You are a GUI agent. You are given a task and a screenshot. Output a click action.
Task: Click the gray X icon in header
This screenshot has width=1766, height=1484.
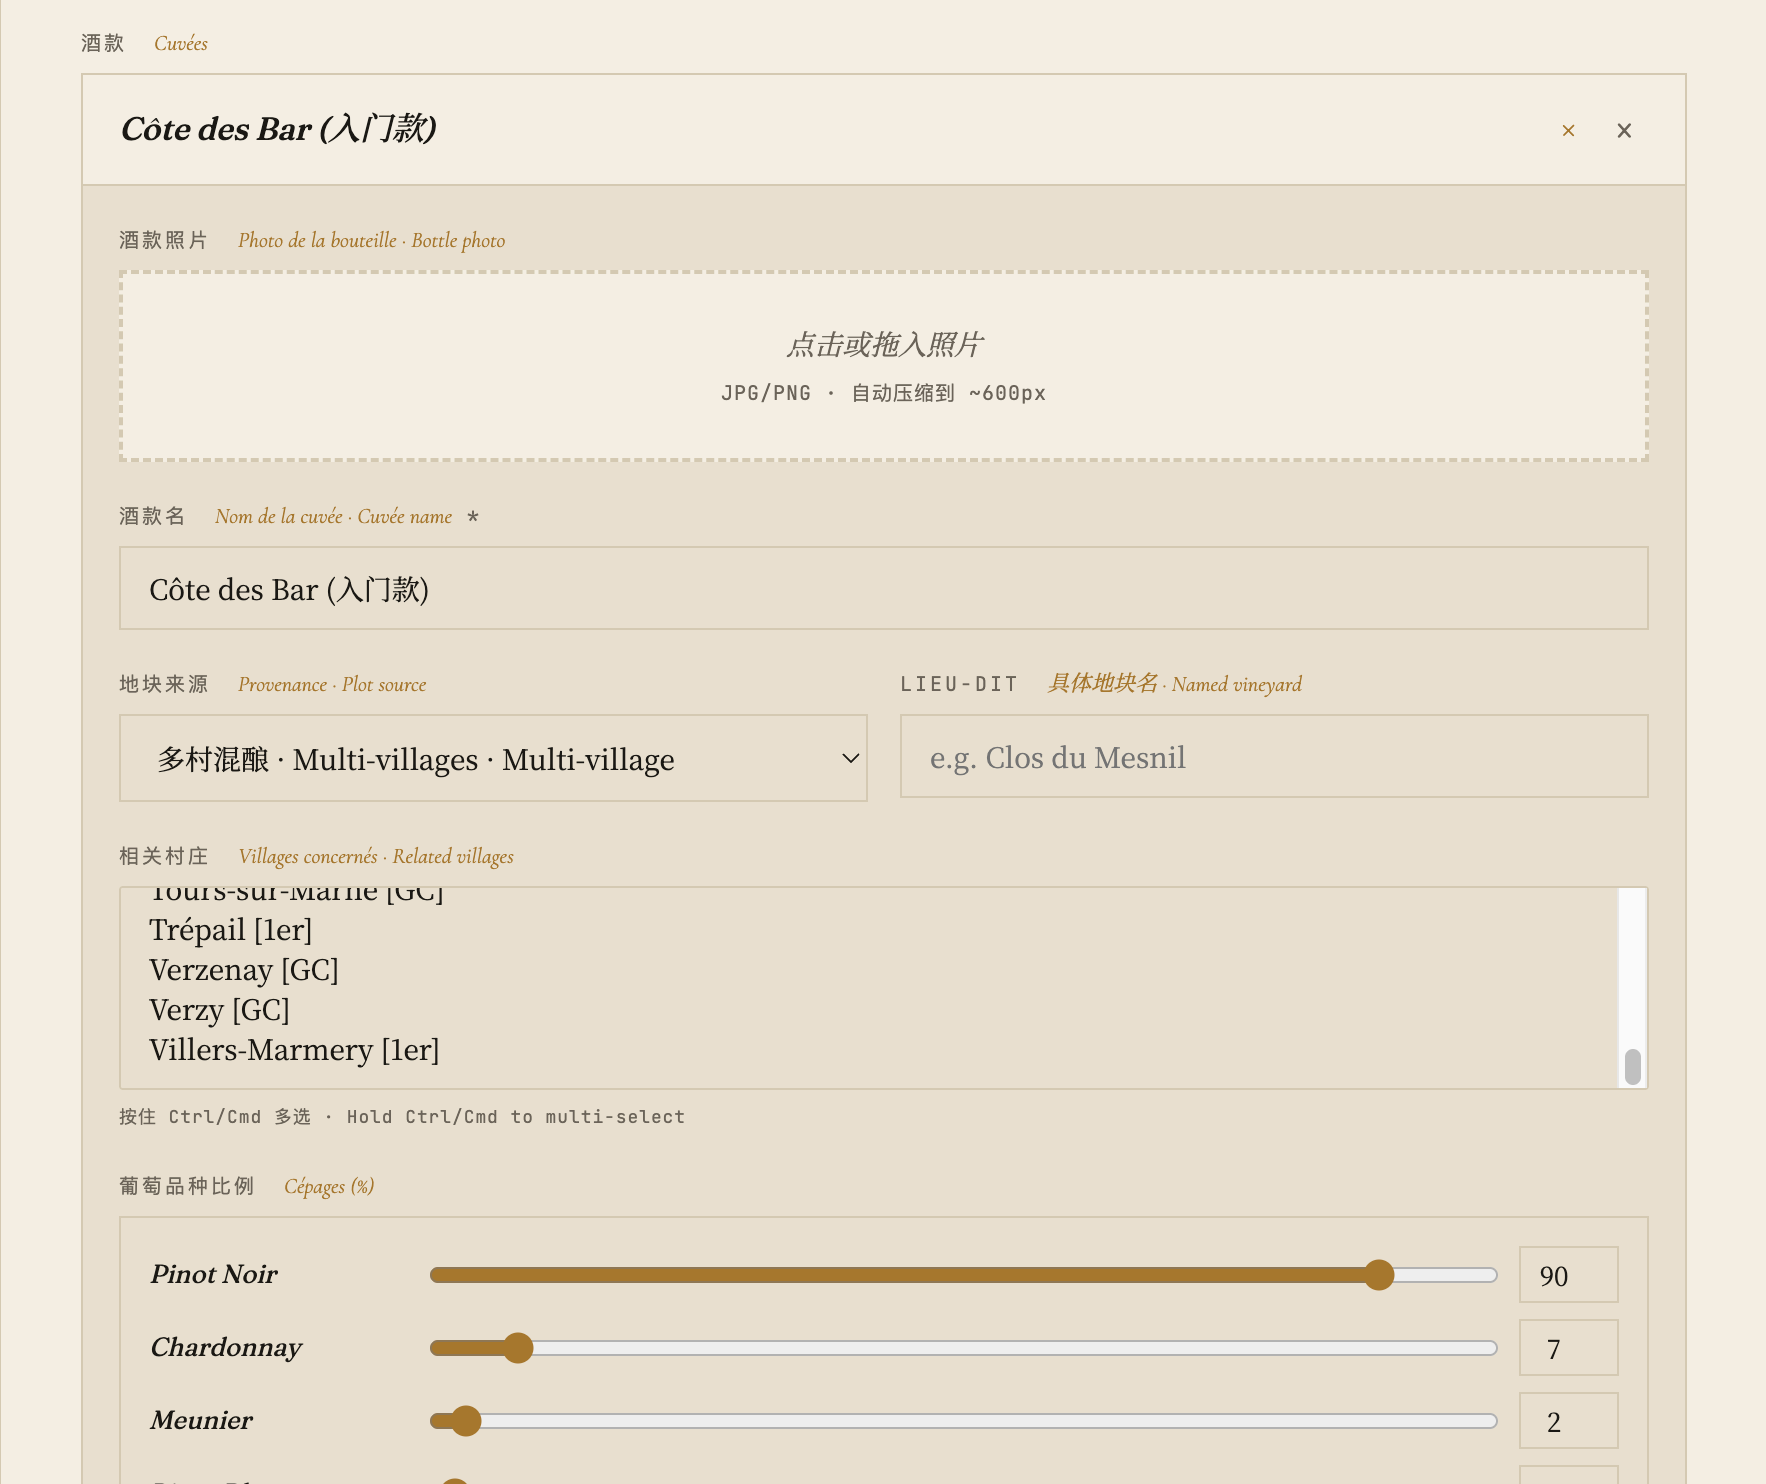1624,131
